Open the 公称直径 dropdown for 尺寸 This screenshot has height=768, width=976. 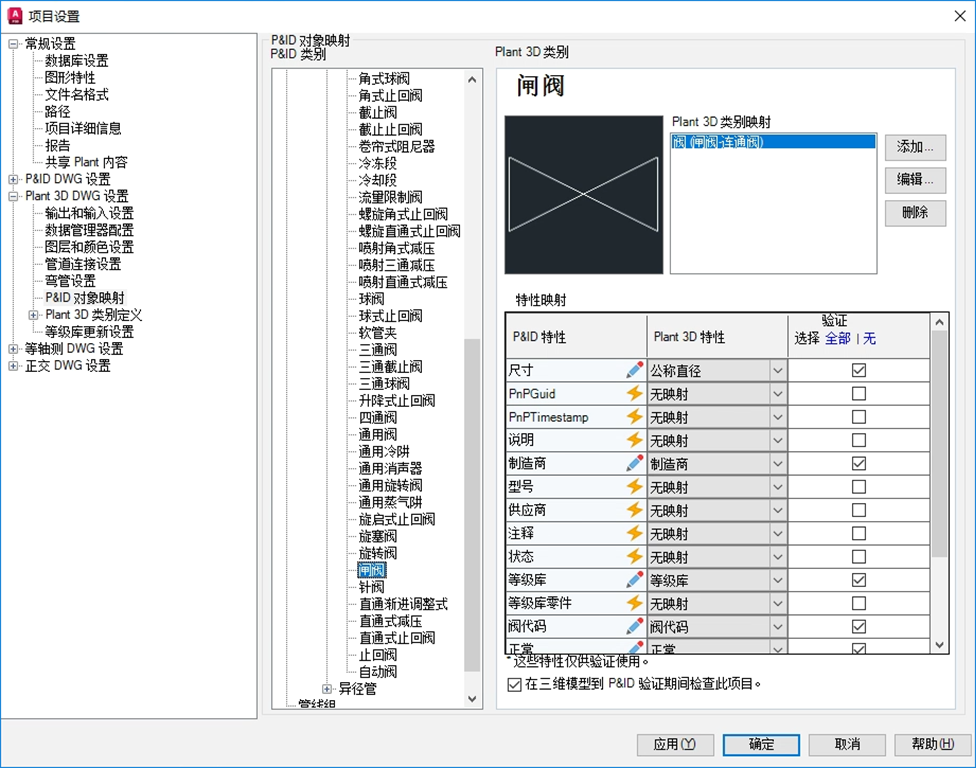(777, 371)
